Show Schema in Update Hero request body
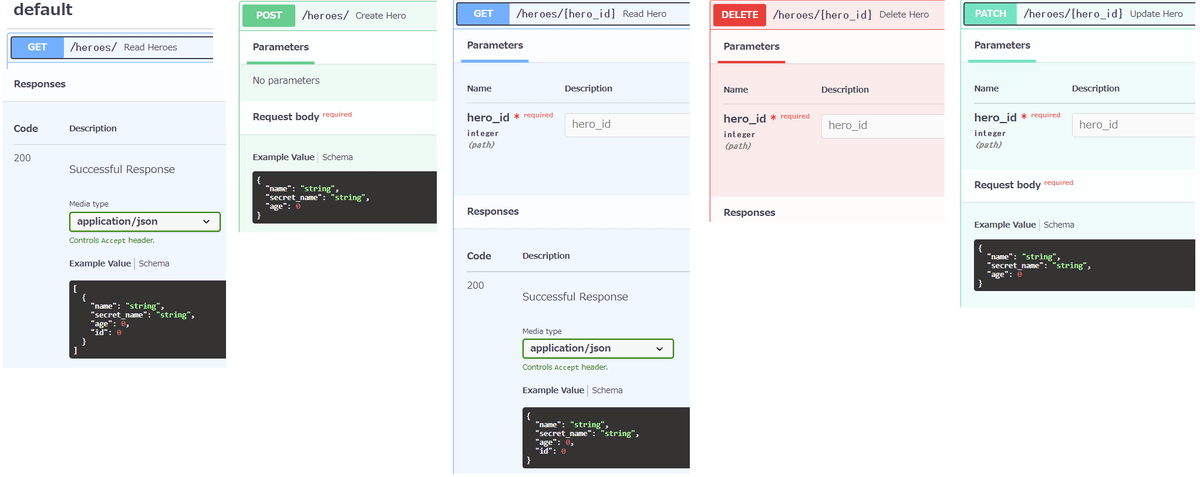1200x477 pixels. [1059, 225]
